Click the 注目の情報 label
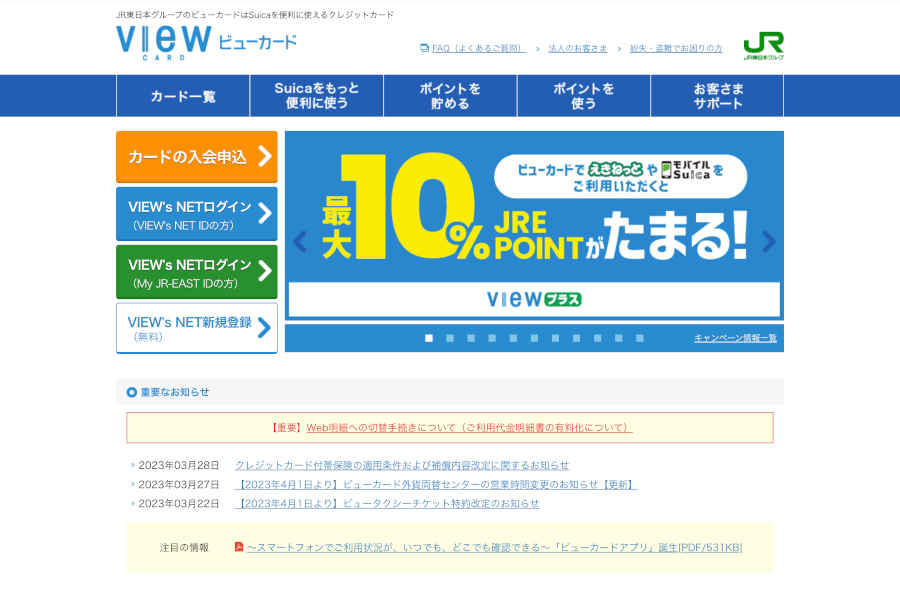 (x=184, y=548)
